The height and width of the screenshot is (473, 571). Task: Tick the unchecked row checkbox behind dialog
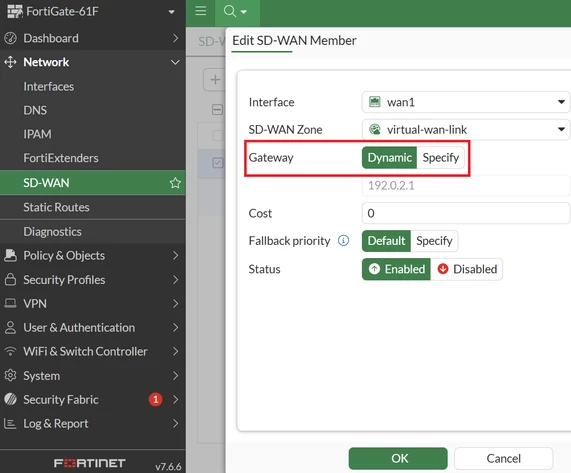pos(217,135)
